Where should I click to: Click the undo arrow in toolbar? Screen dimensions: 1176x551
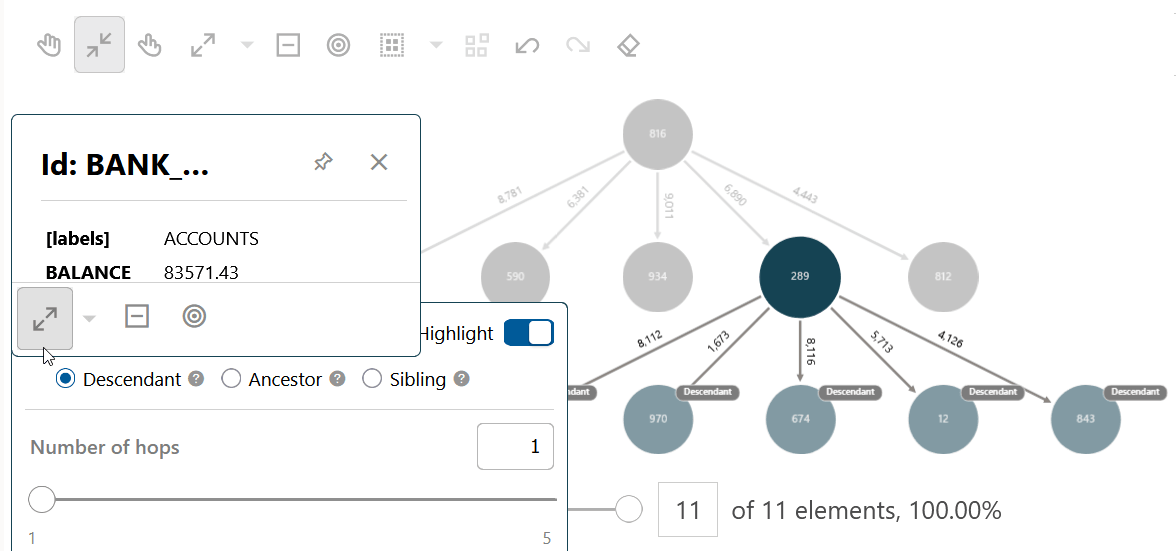pyautogui.click(x=527, y=46)
